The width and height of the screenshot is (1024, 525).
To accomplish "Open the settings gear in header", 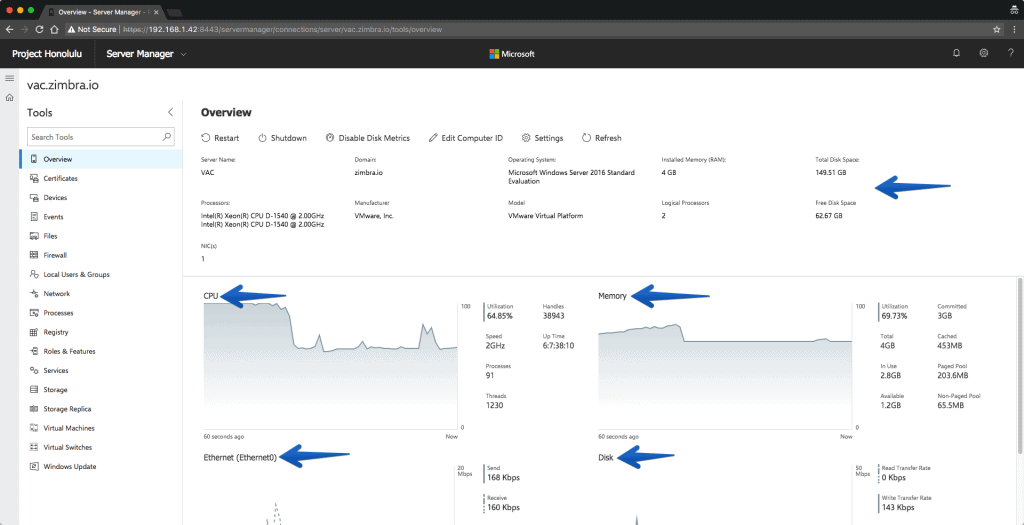I will point(984,54).
